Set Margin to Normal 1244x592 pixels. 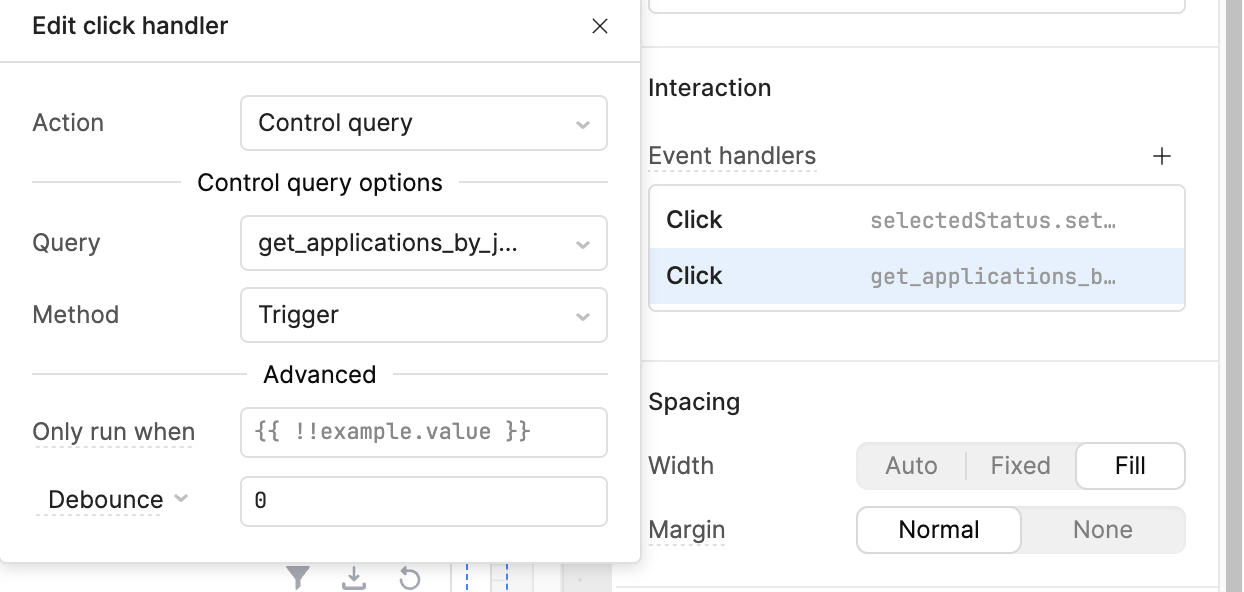pos(938,530)
